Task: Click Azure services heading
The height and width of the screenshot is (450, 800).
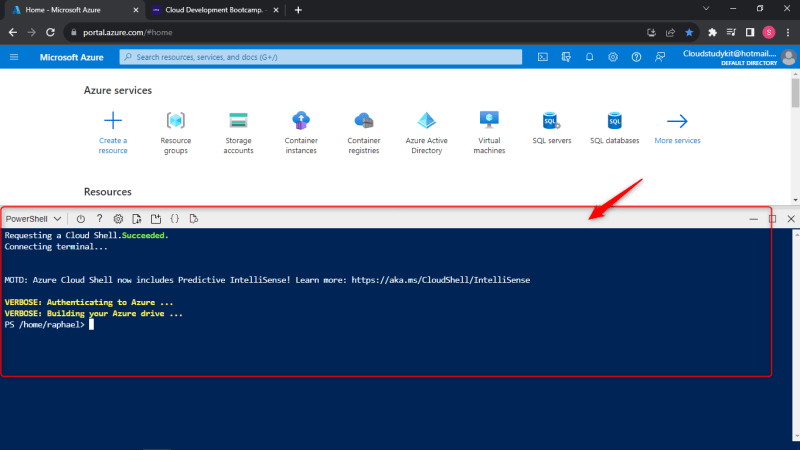Action: tap(118, 90)
